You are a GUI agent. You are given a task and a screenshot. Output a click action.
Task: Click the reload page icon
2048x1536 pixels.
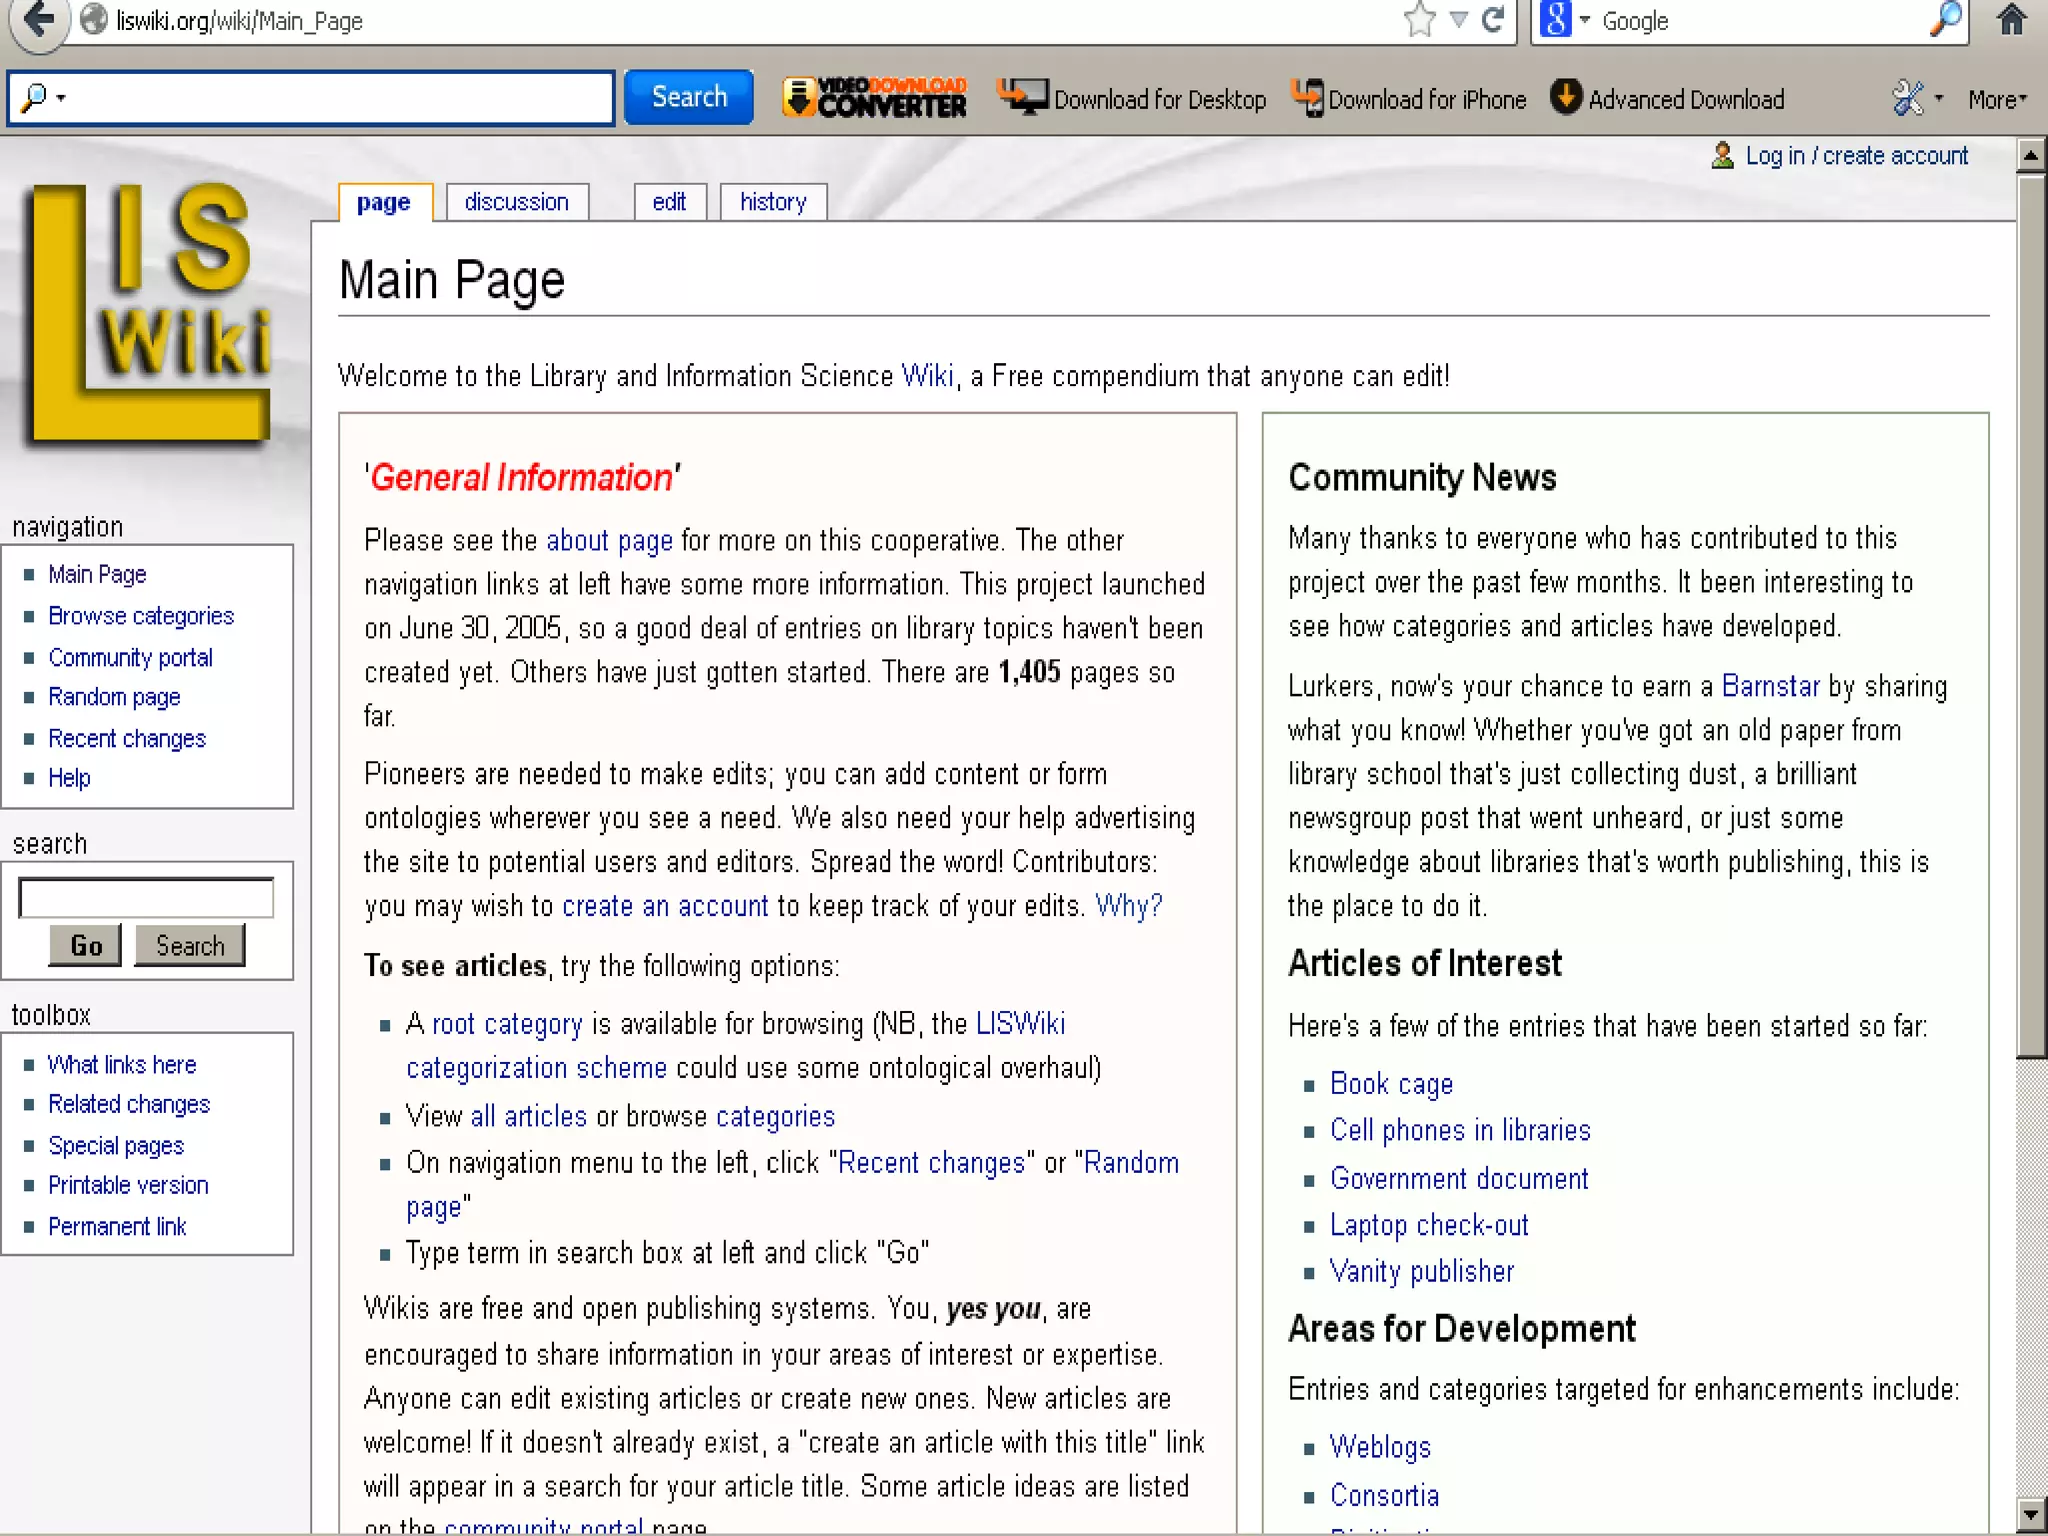[1493, 20]
